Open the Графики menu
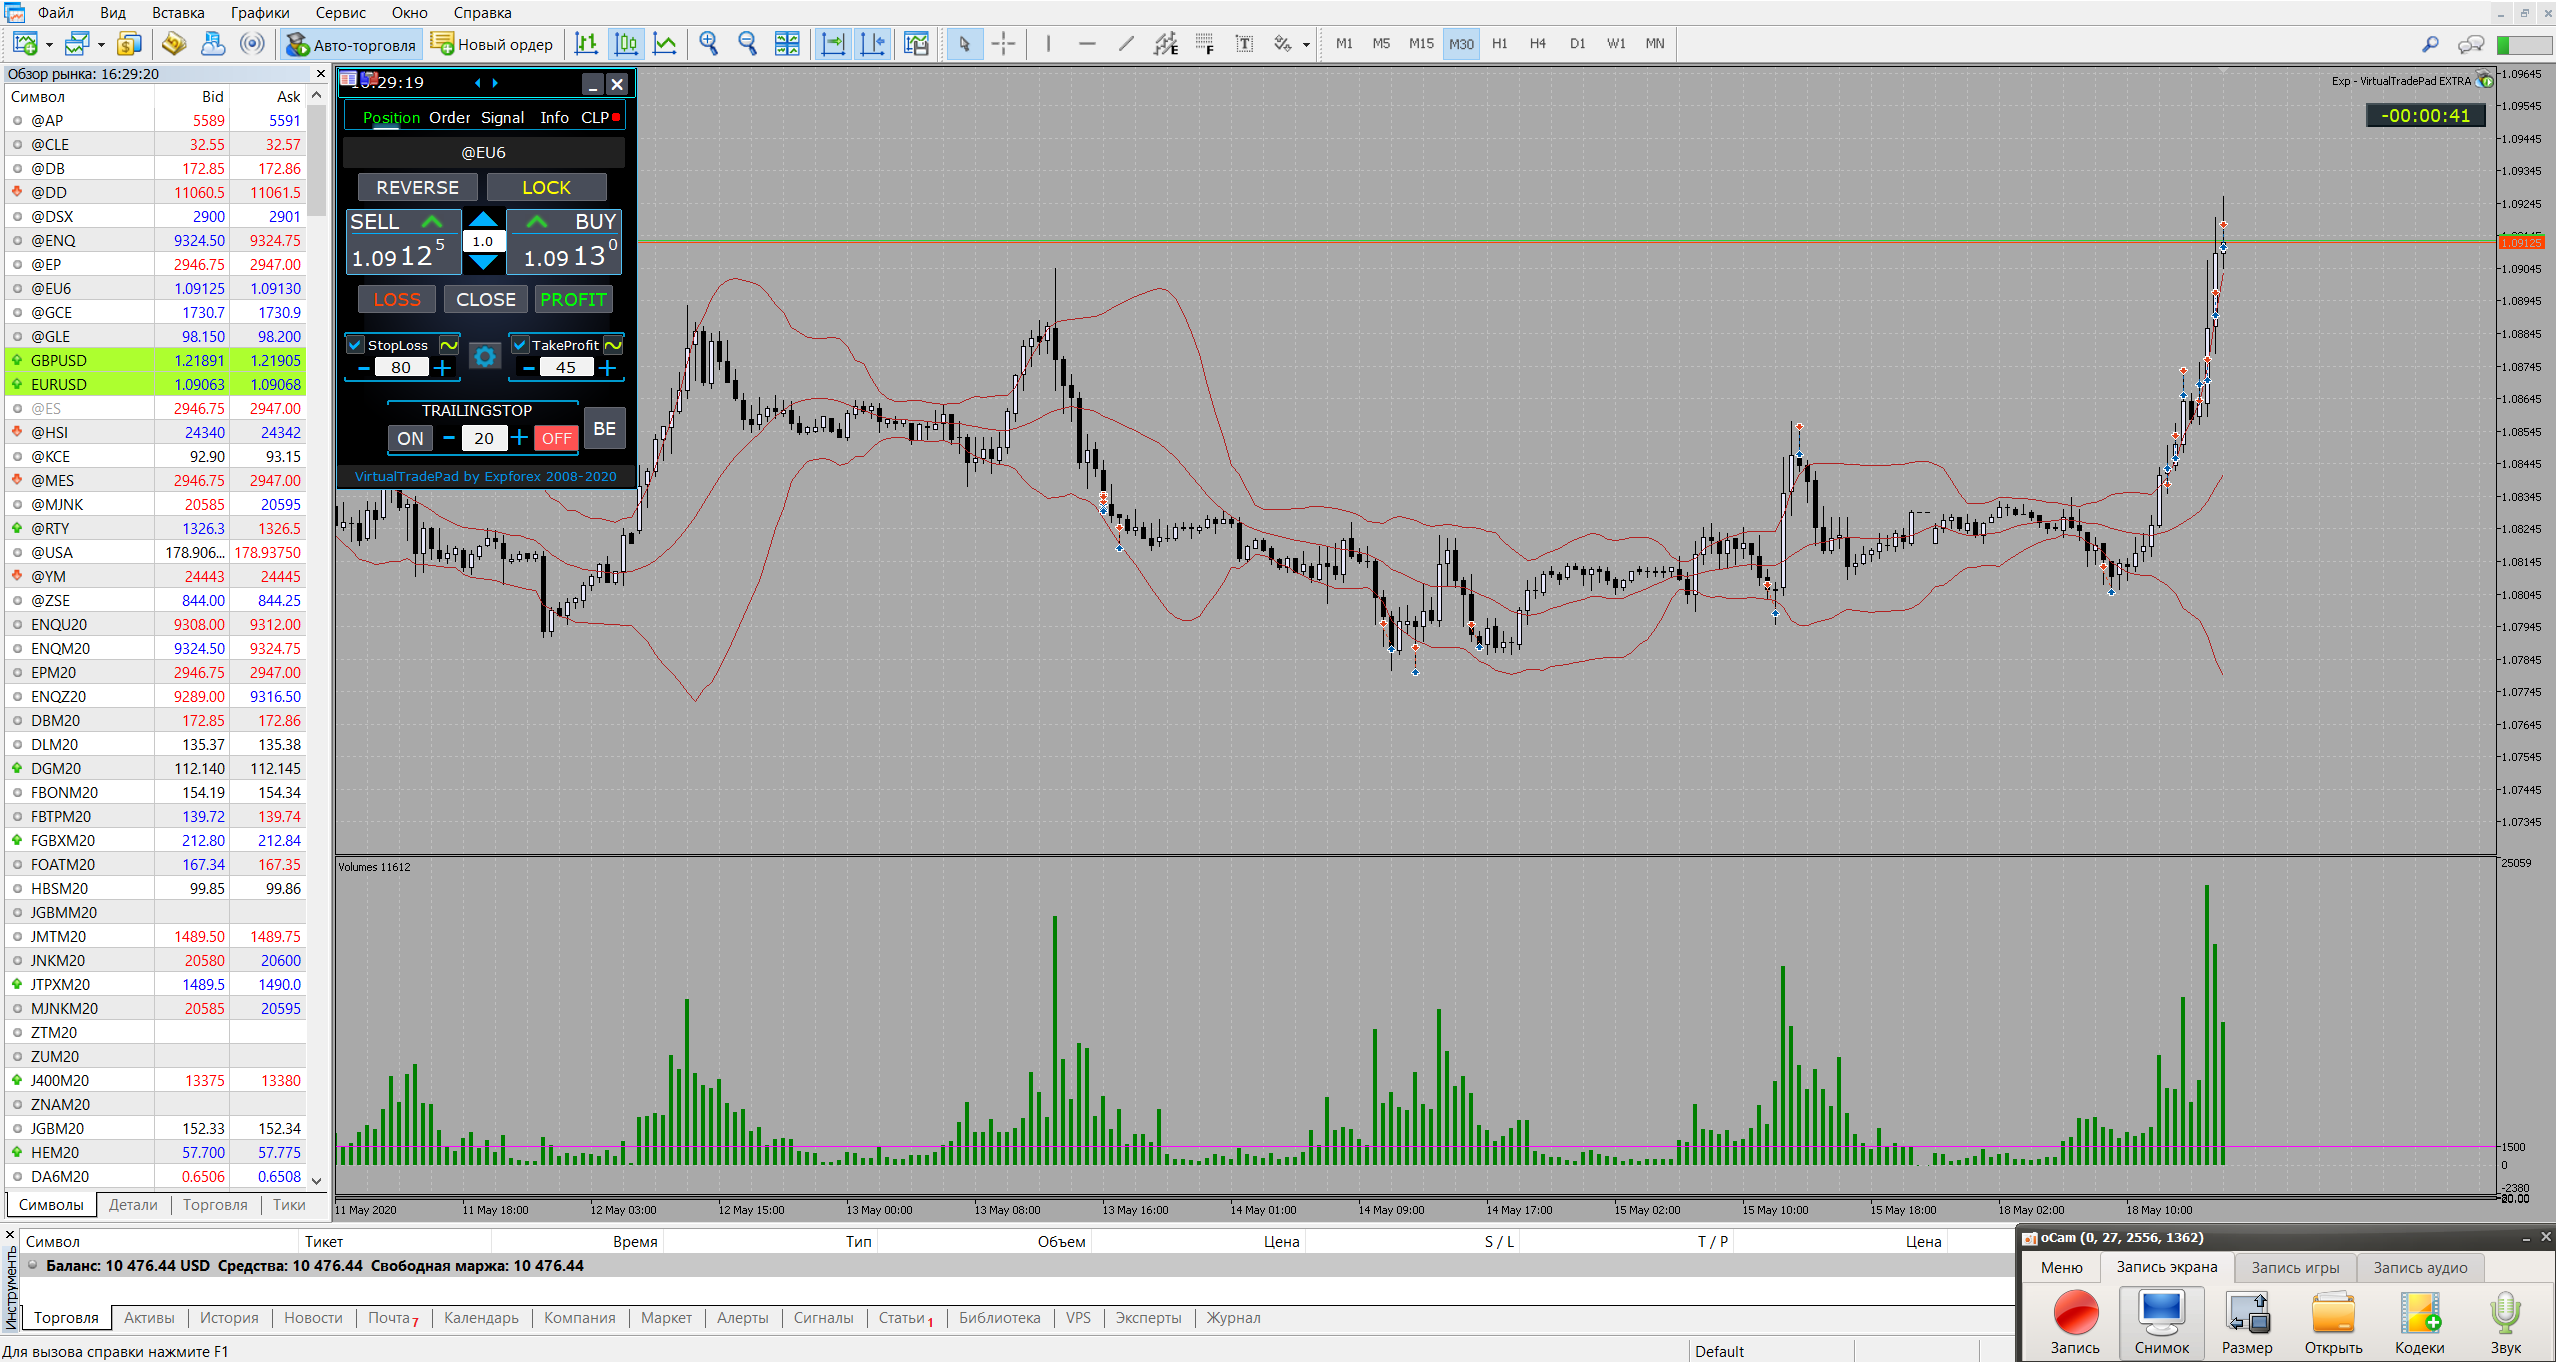The height and width of the screenshot is (1362, 2556). pyautogui.click(x=259, y=13)
